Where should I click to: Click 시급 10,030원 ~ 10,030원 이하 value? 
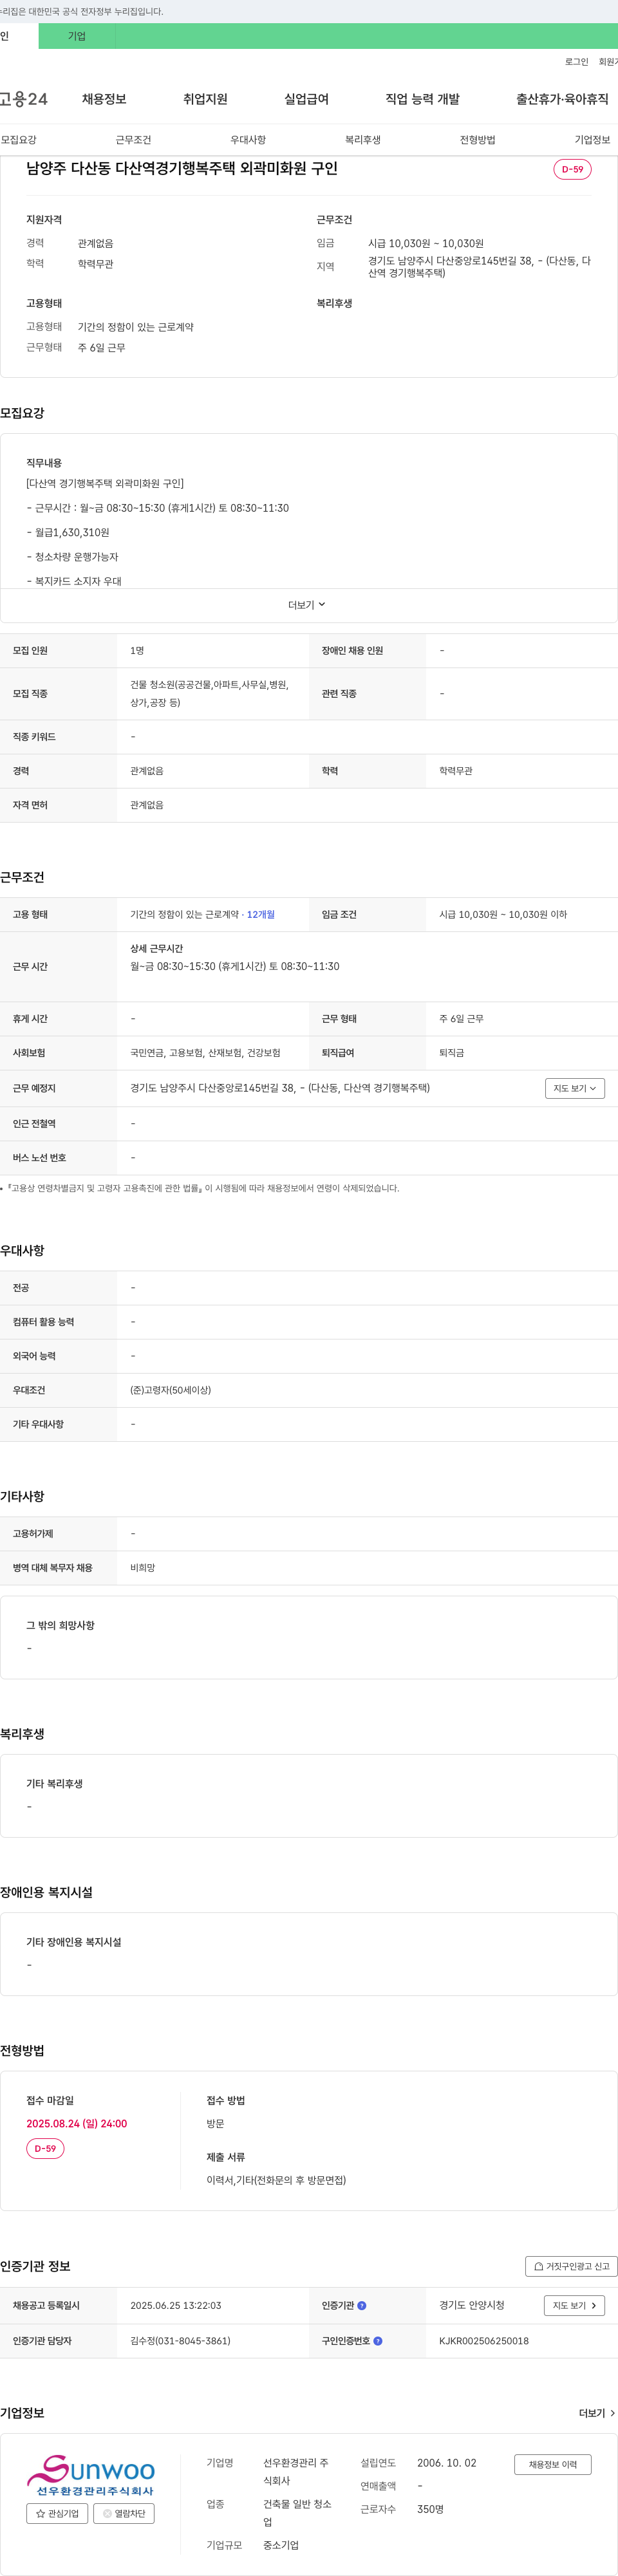pos(503,914)
